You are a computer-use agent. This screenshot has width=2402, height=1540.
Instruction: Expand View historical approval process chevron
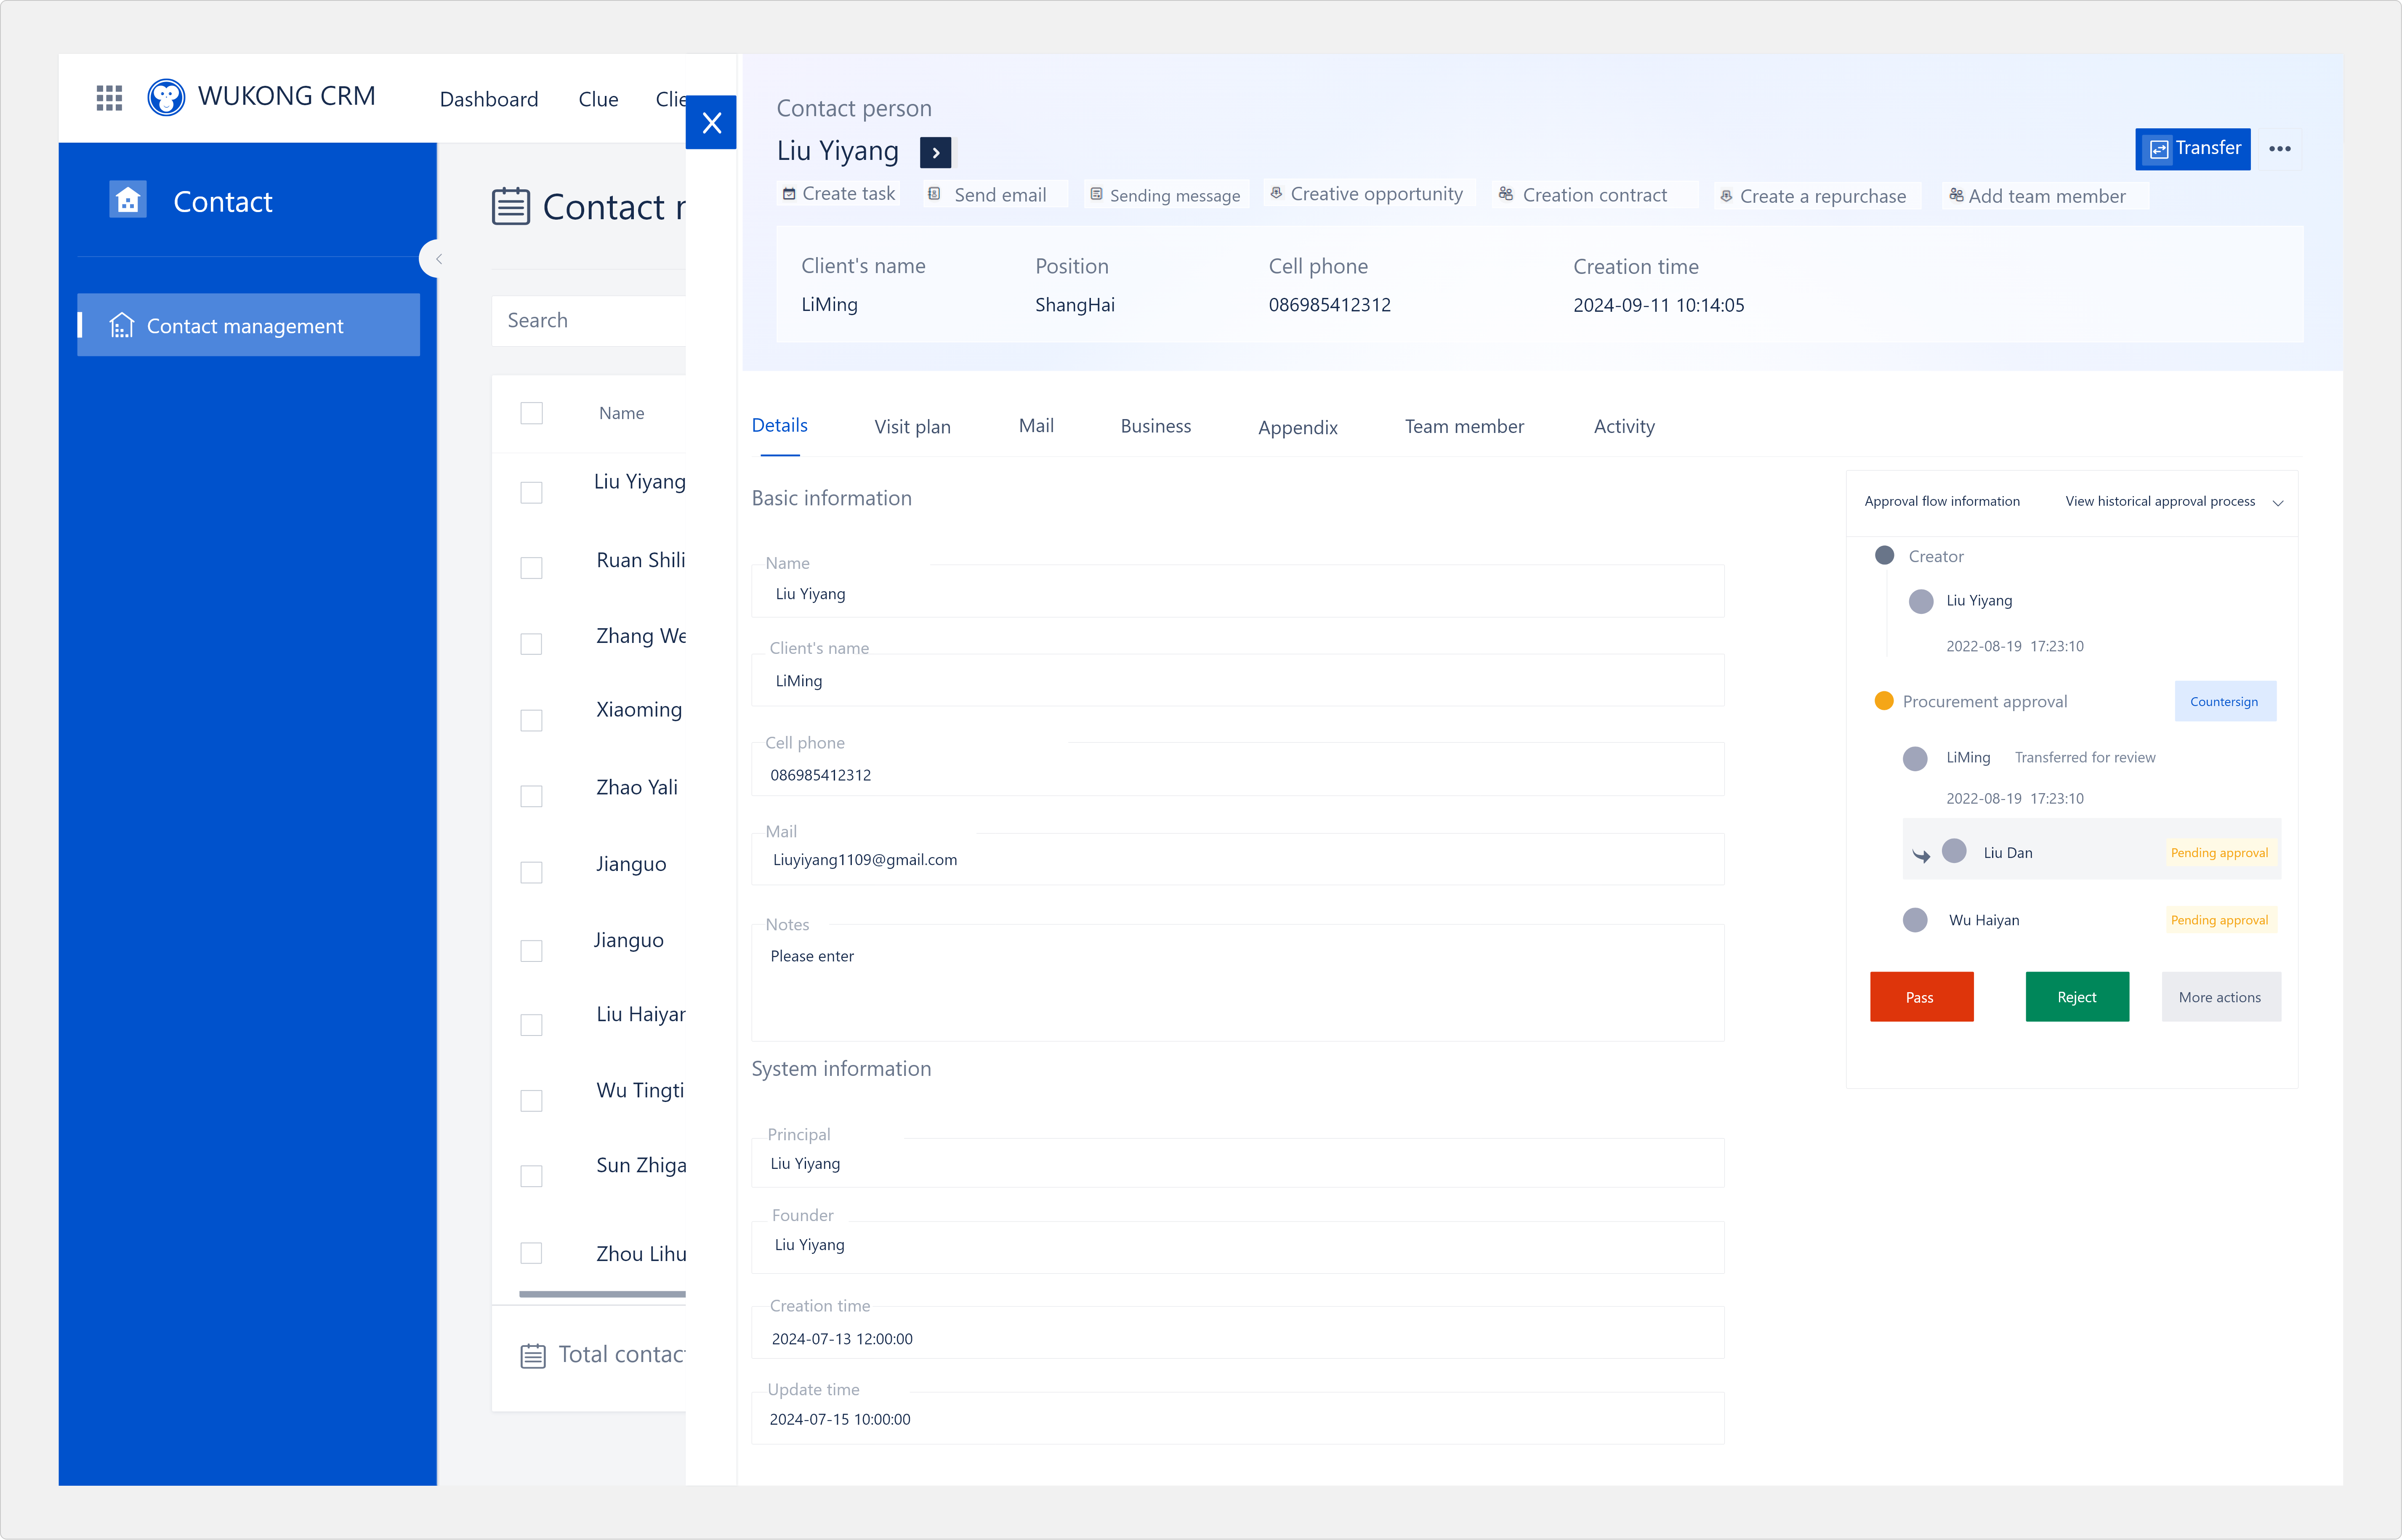[x=2278, y=503]
